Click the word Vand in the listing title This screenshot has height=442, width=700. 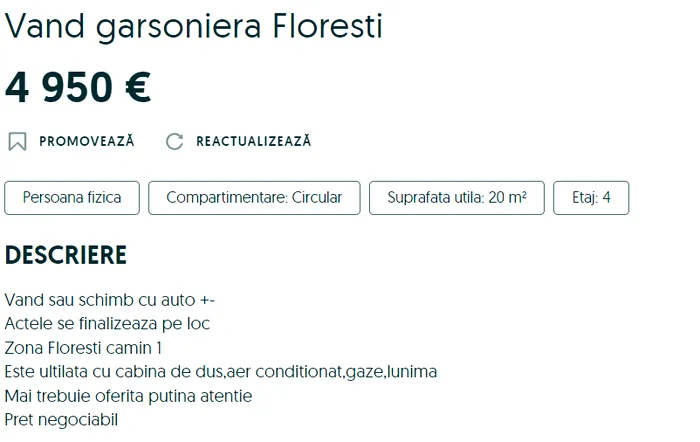click(x=45, y=26)
